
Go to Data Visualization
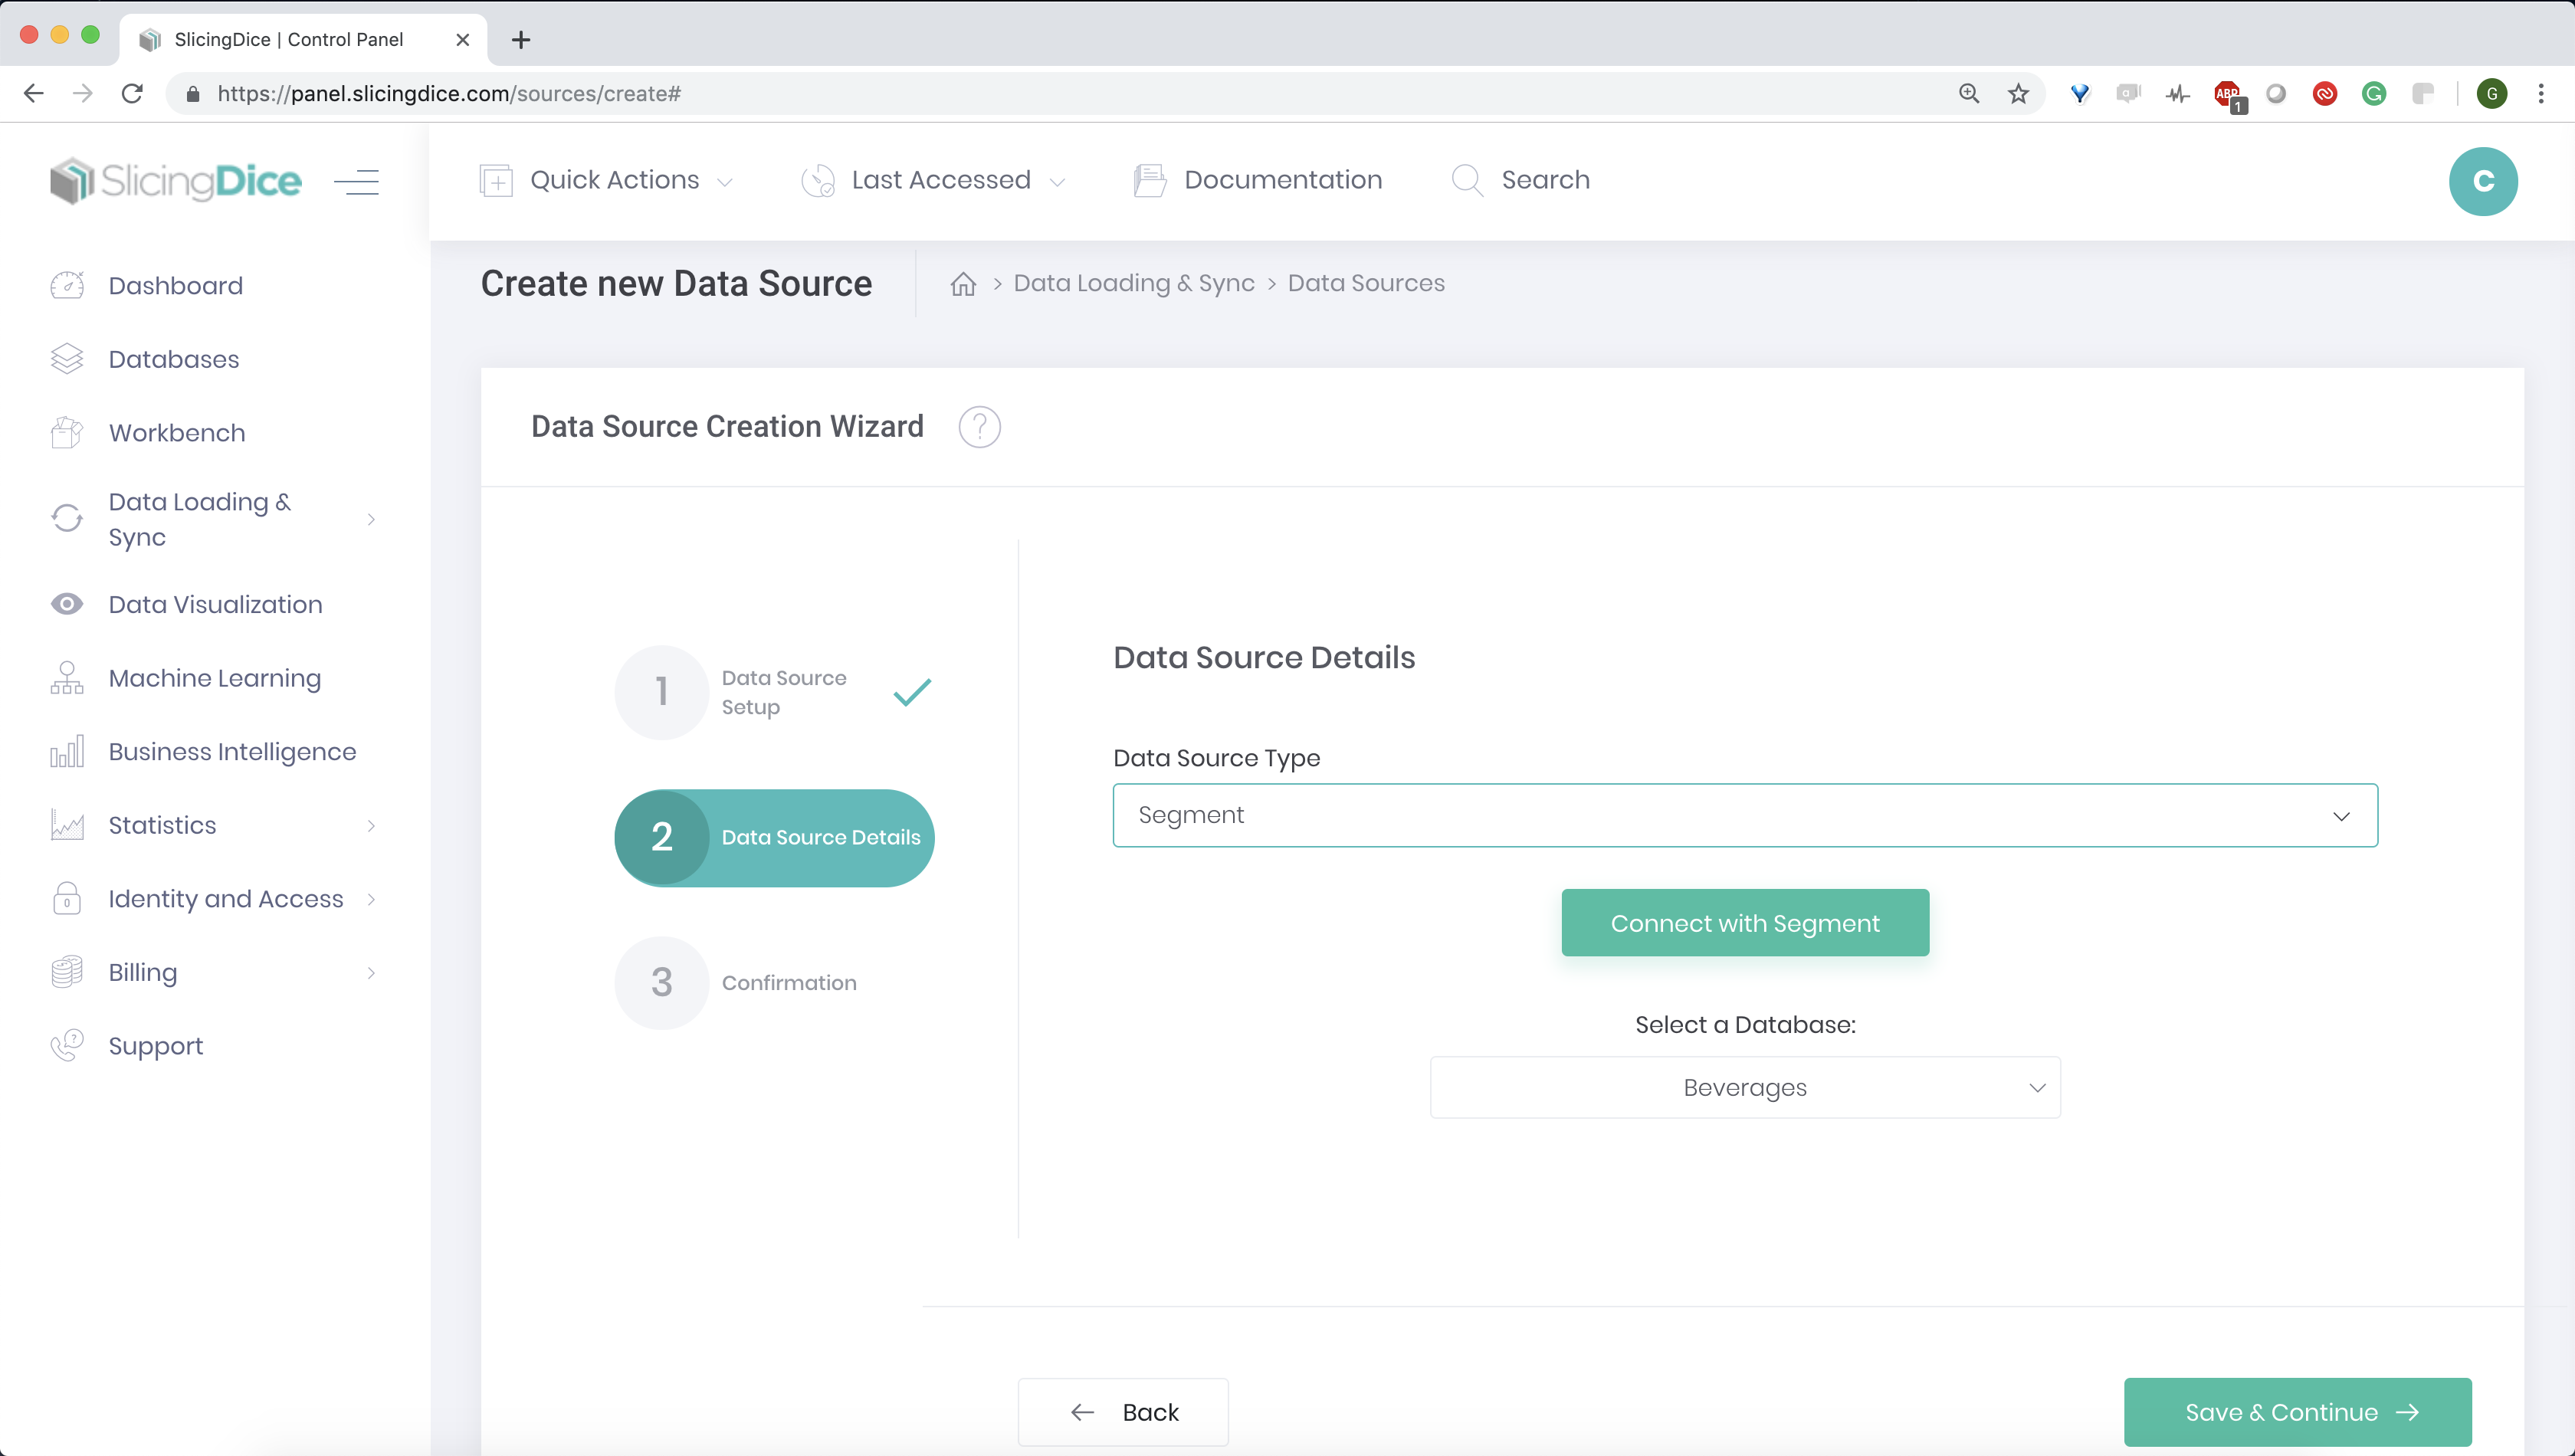tap(214, 604)
